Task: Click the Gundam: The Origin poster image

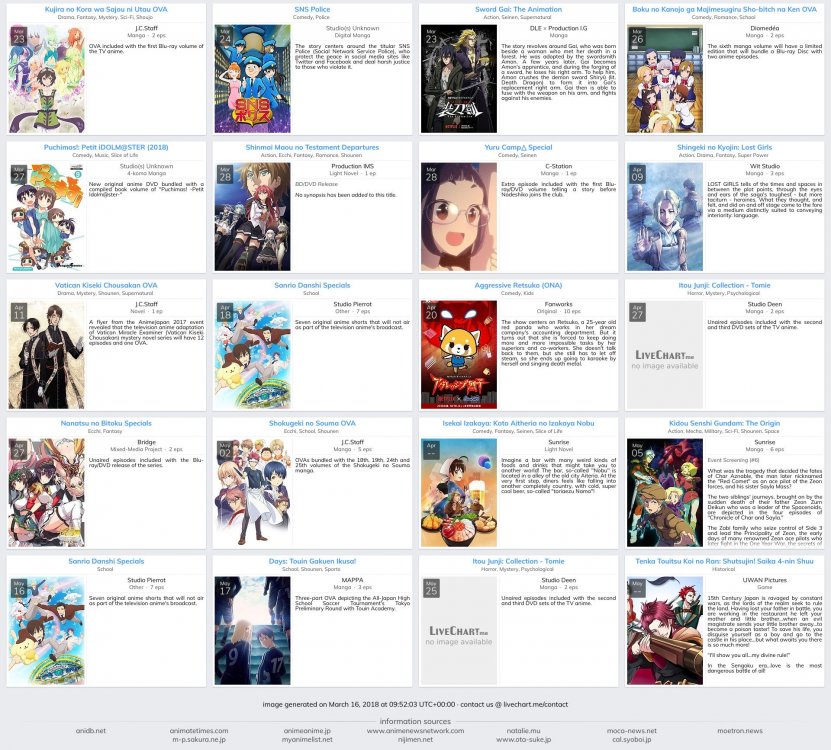Action: click(665, 493)
